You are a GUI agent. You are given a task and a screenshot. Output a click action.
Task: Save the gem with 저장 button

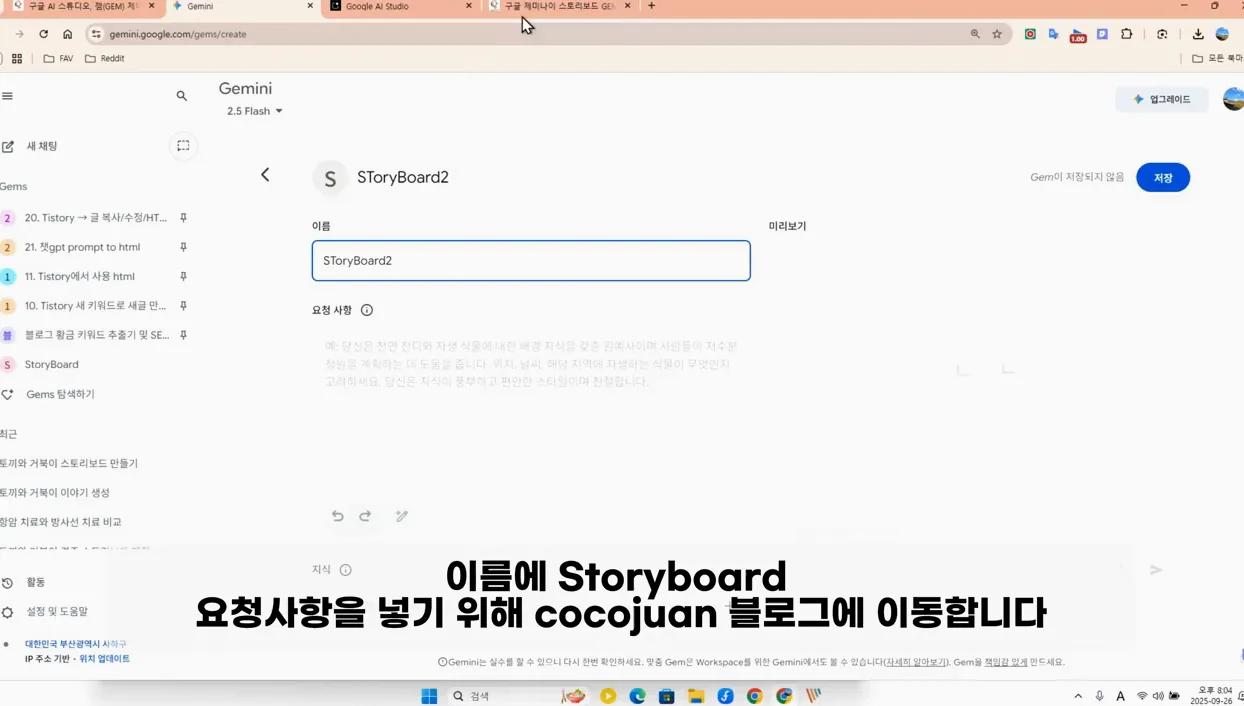click(1163, 177)
